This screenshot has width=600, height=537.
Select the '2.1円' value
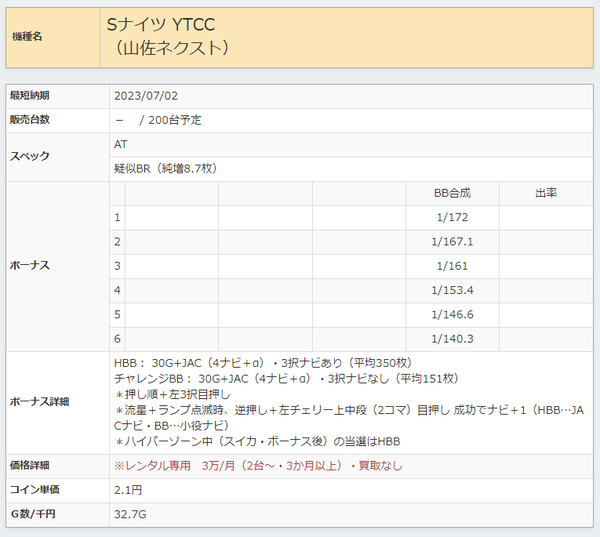point(128,490)
